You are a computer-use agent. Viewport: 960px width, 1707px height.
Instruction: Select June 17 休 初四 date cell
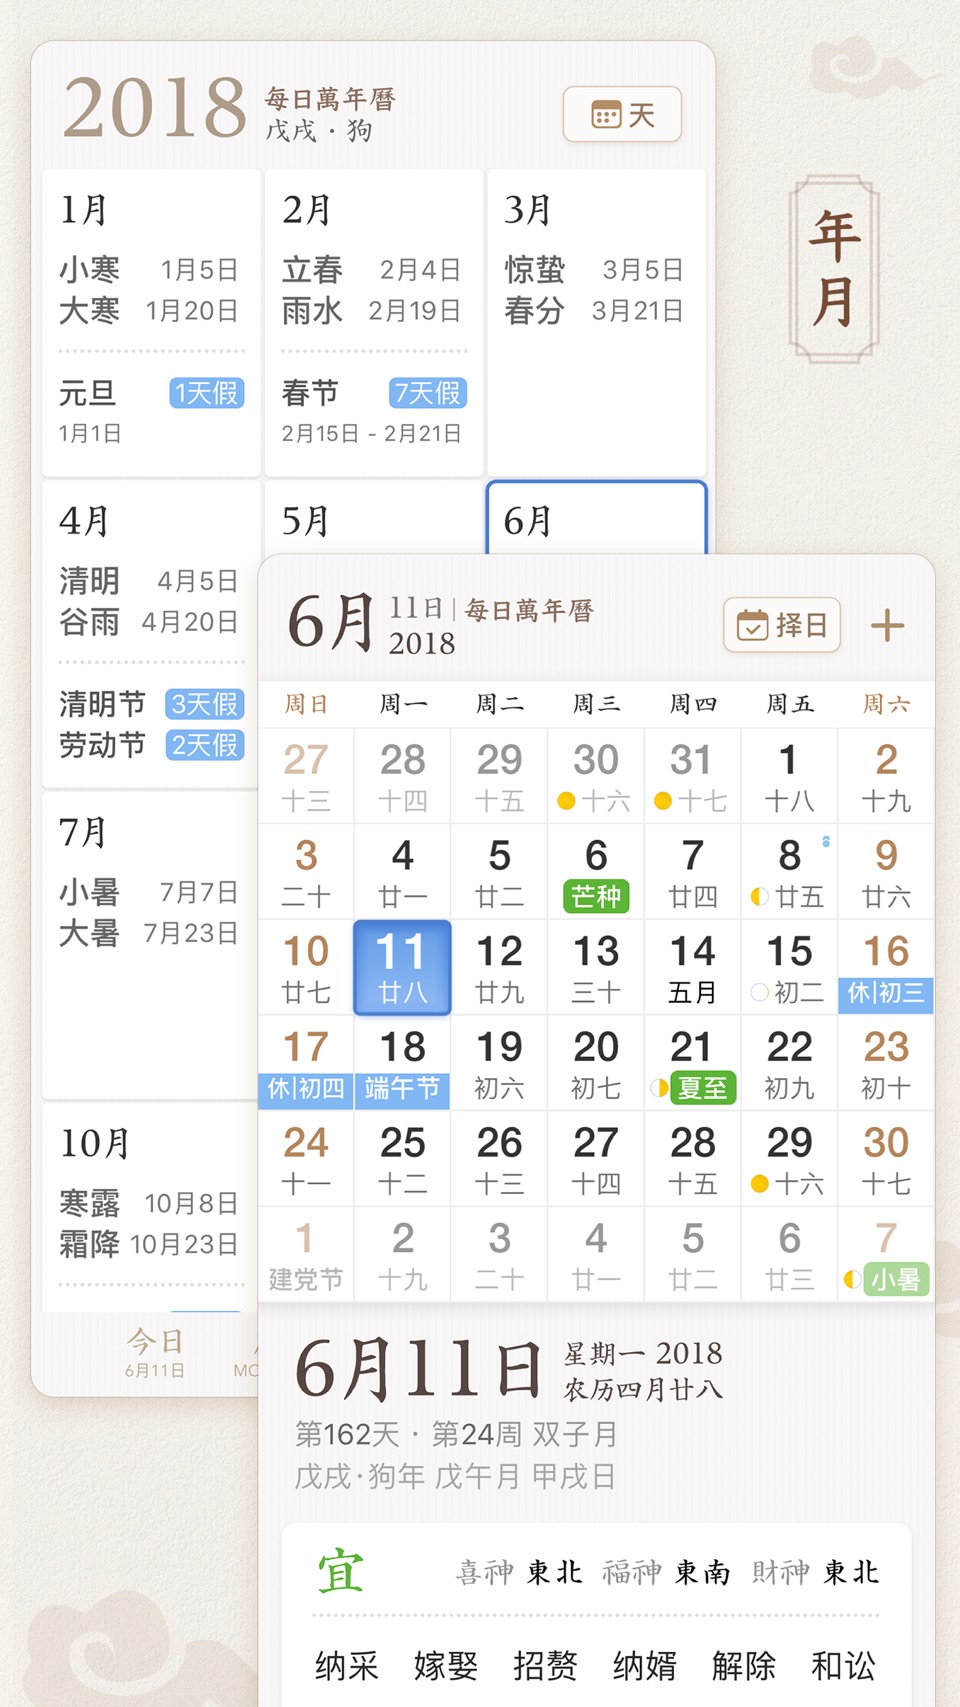pos(306,1063)
